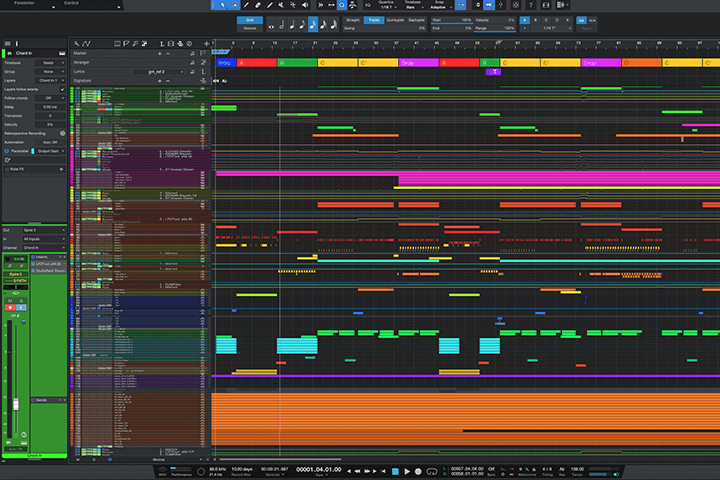Toggle the monitor button on channel strip
The width and height of the screenshot is (720, 480).
coord(22,307)
